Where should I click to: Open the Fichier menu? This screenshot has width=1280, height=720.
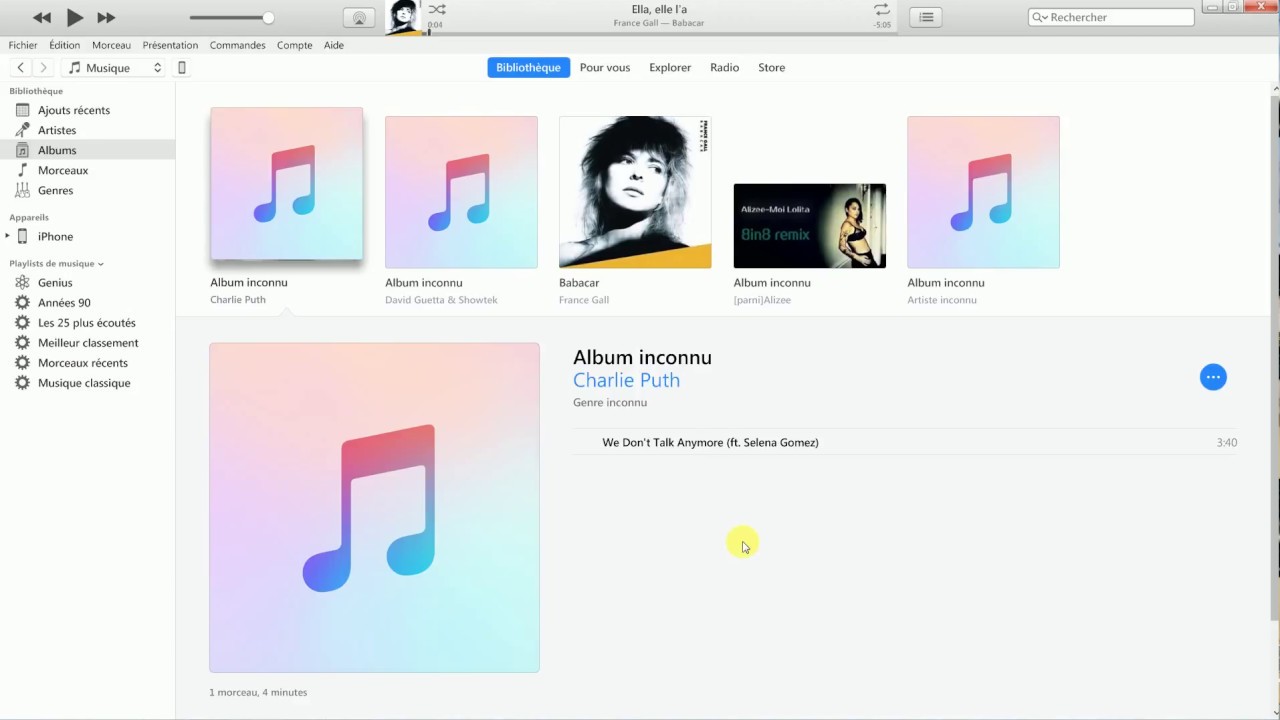click(x=23, y=45)
